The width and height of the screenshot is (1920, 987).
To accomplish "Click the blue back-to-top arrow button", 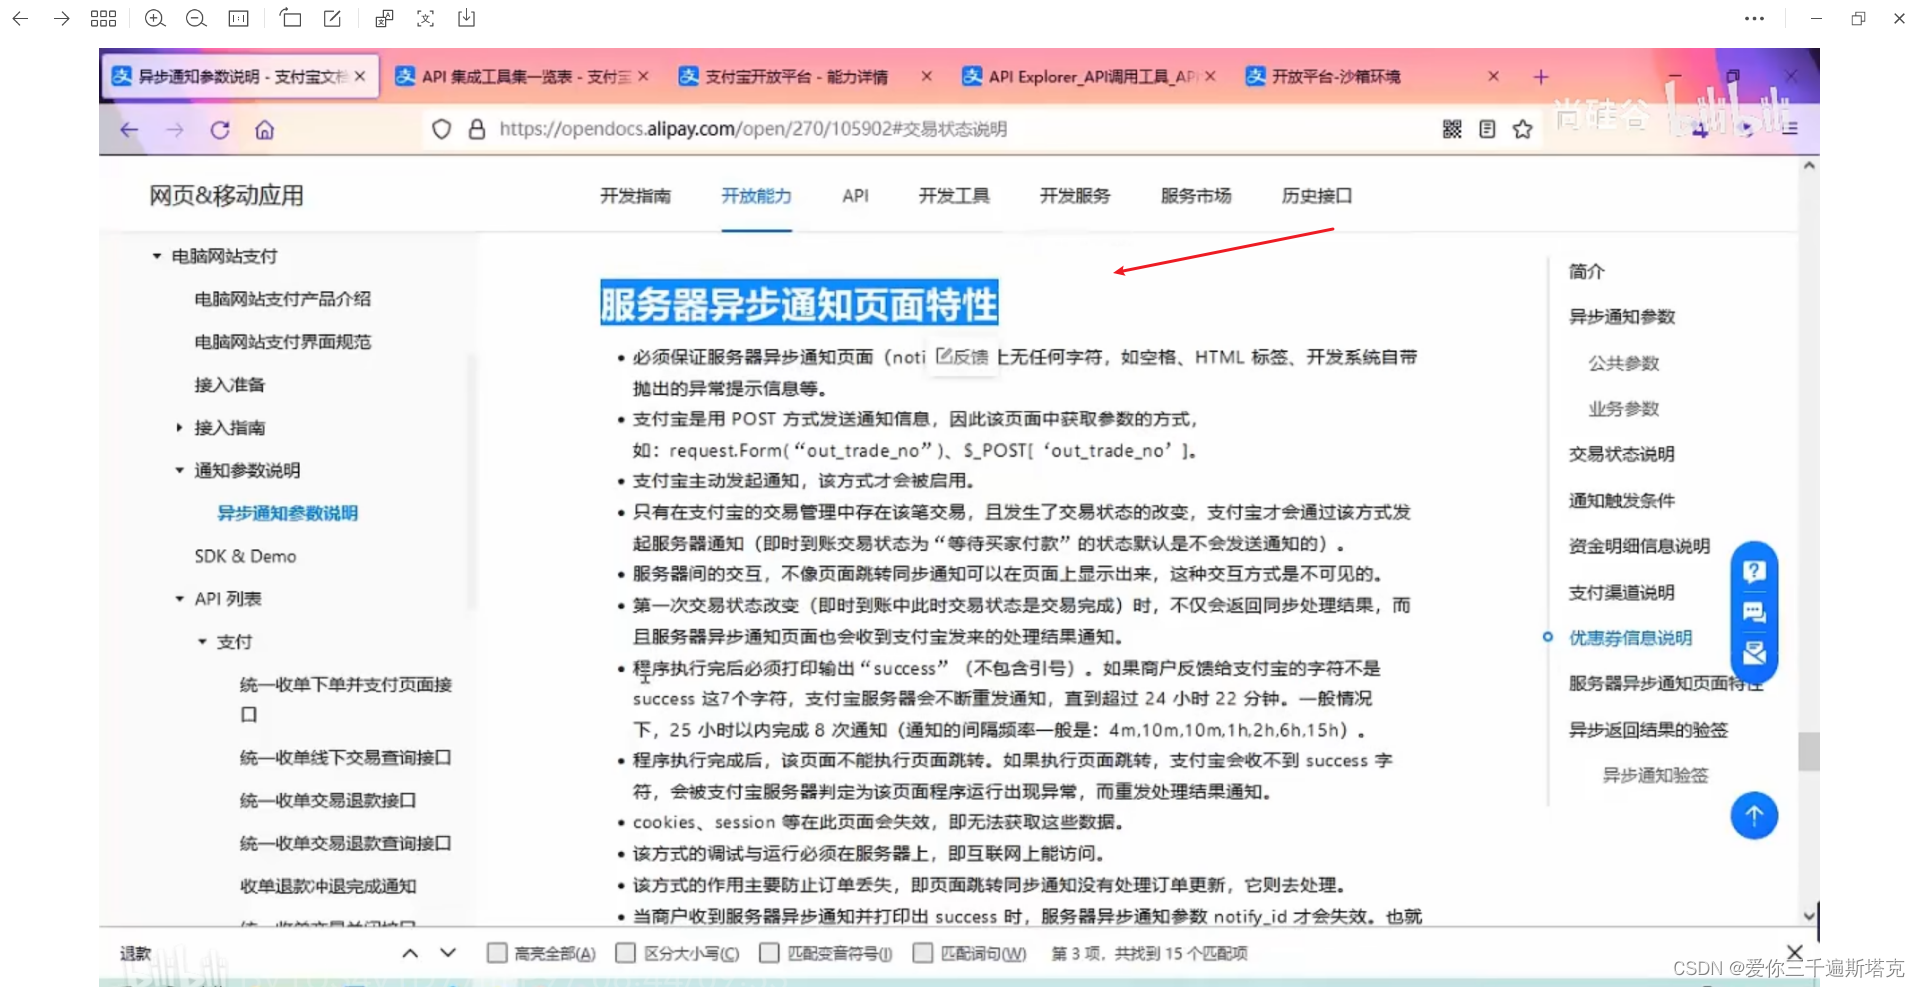I will [1754, 816].
